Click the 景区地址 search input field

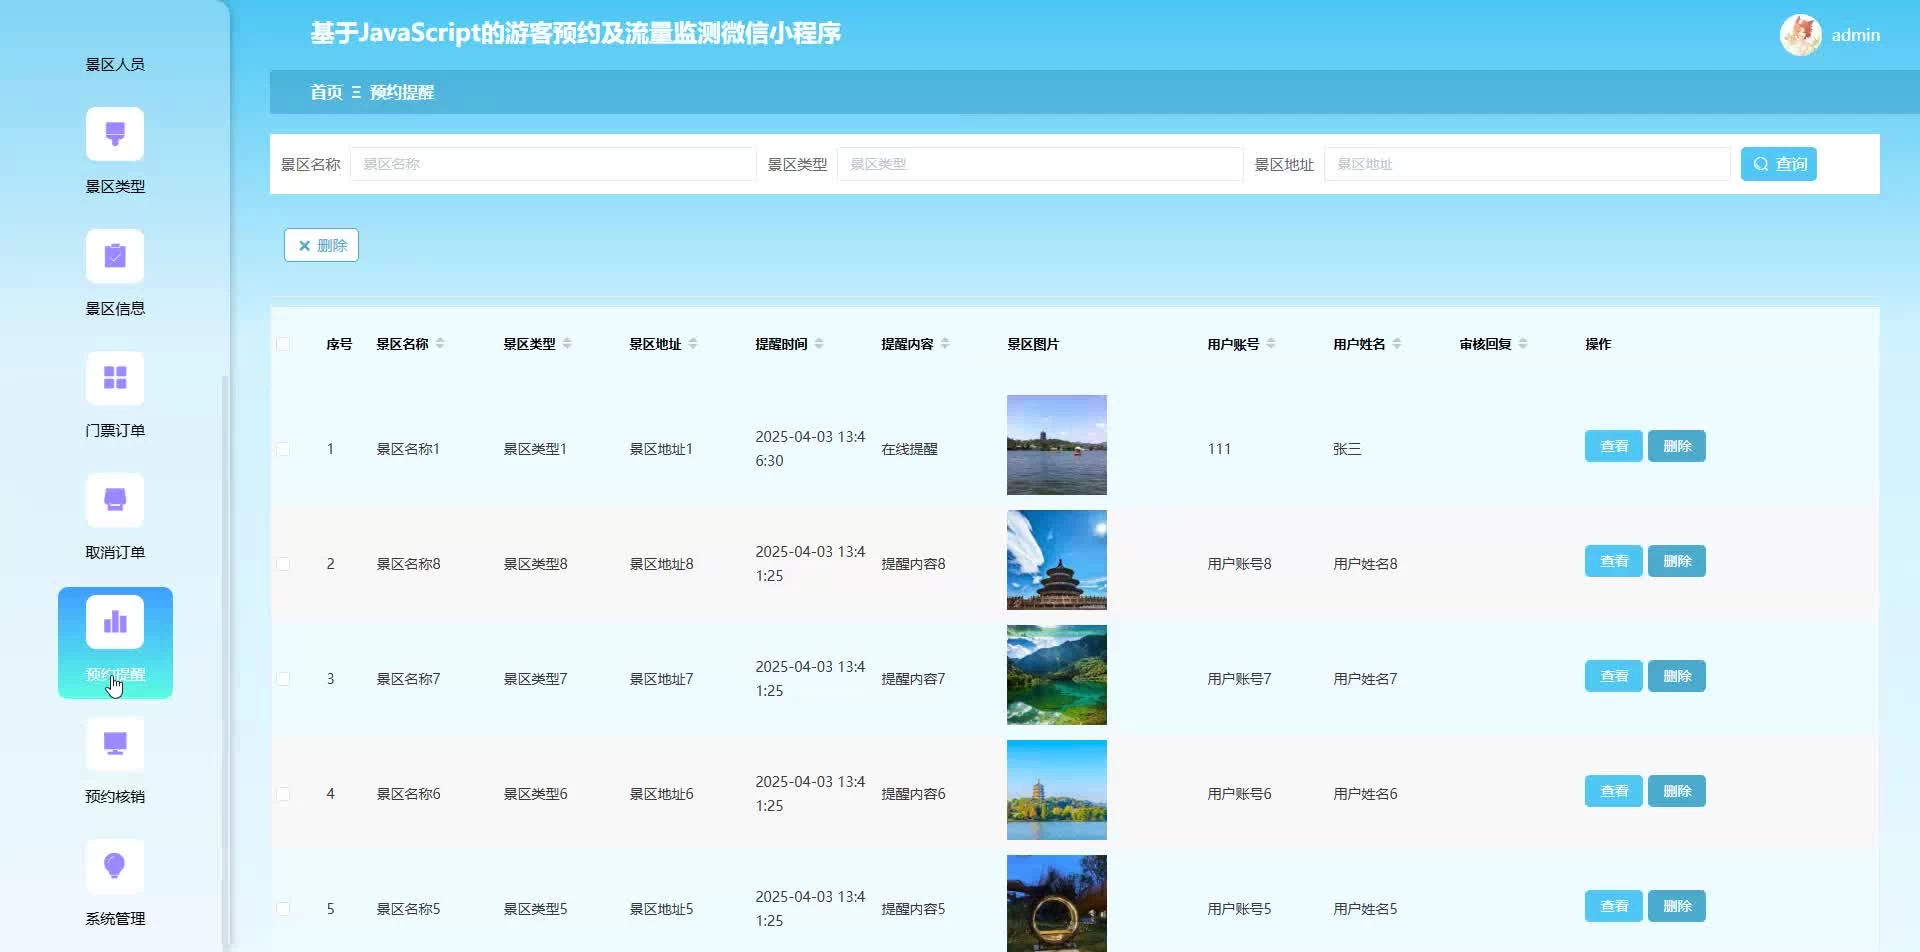pos(1526,164)
